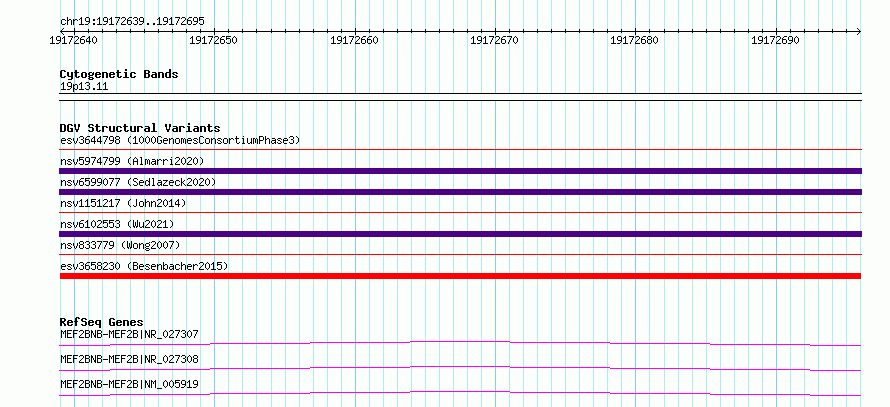The width and height of the screenshot is (890, 407).
Task: Click purple bar for nsv5974799
Action: tap(460, 171)
